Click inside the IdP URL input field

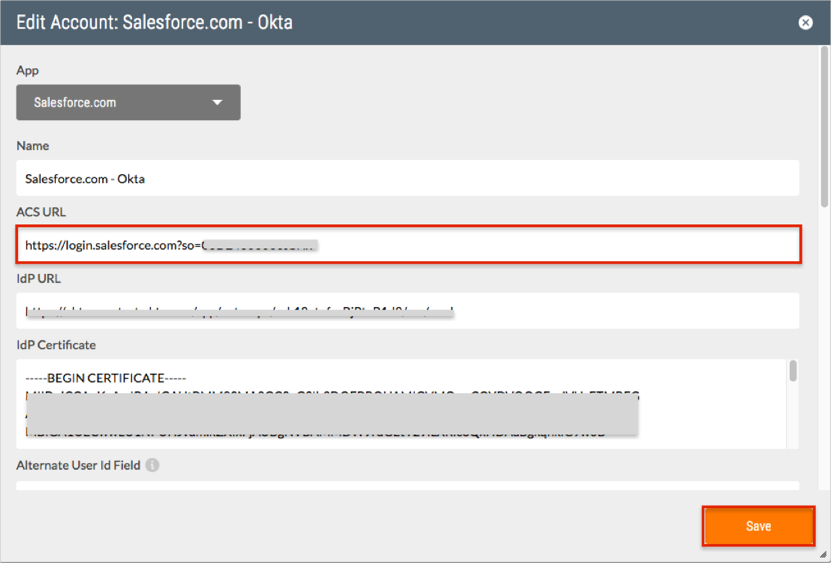click(600, 311)
